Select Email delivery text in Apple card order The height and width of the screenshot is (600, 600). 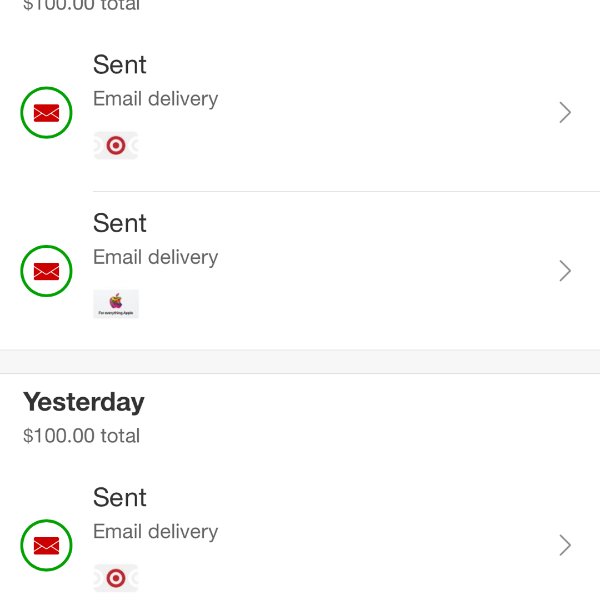[155, 257]
